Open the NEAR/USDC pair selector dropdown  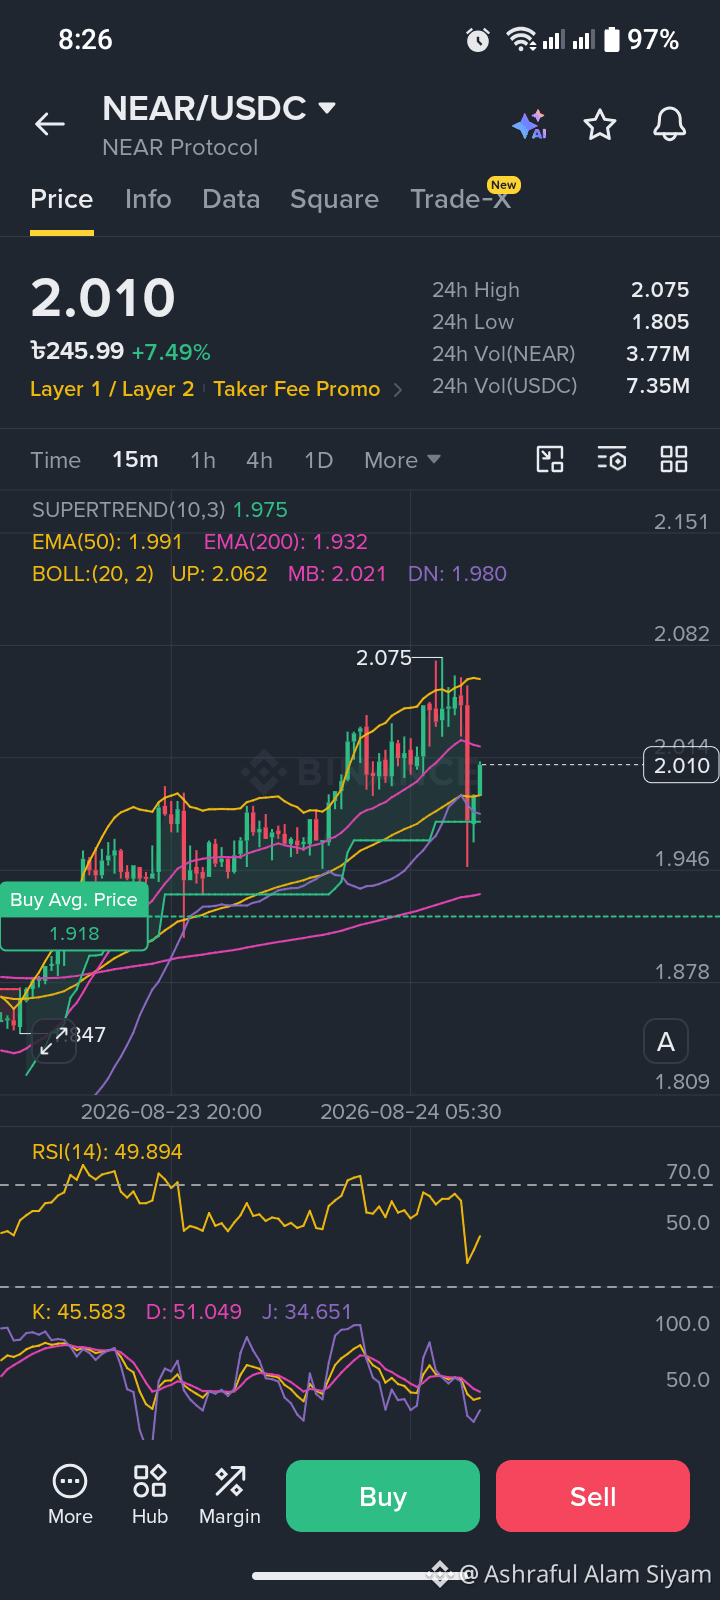pyautogui.click(x=220, y=108)
